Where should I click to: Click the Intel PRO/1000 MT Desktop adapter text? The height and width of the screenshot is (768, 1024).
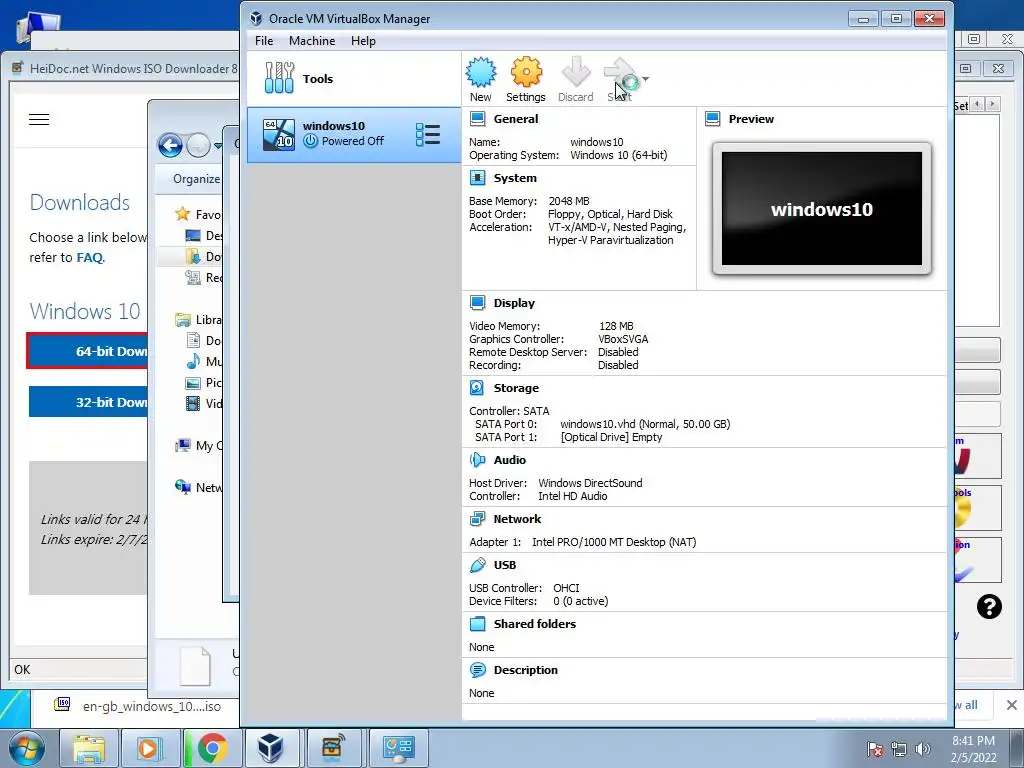pos(614,542)
